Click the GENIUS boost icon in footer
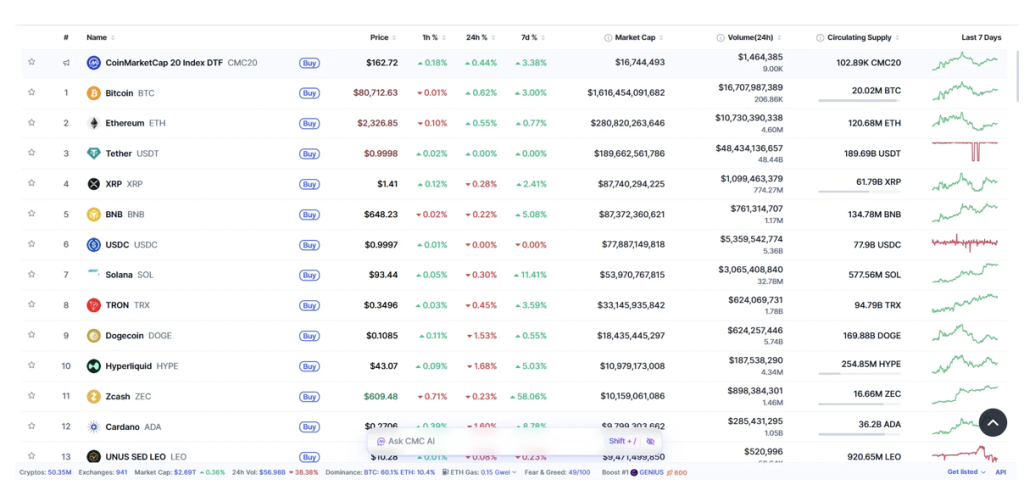The width and height of the screenshot is (1024, 485). 634,472
